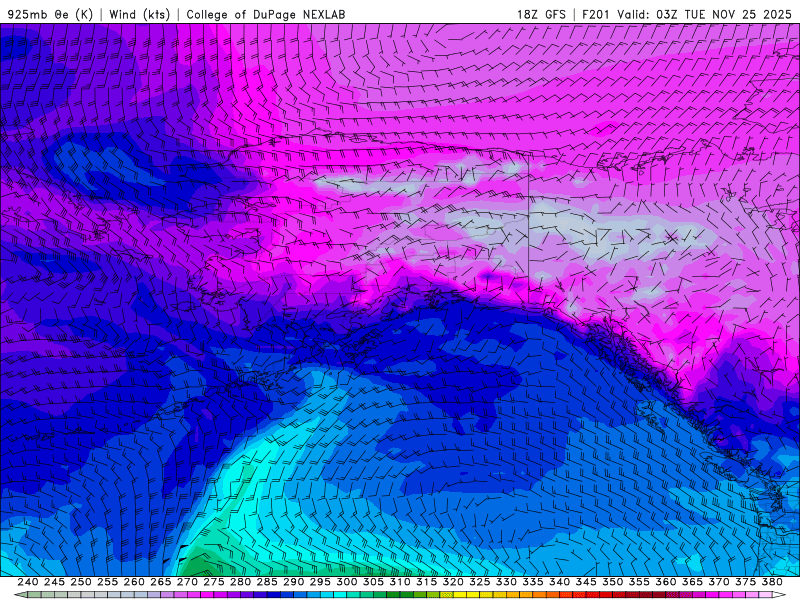
Task: Click the 345 value on color scale
Action: [586, 582]
